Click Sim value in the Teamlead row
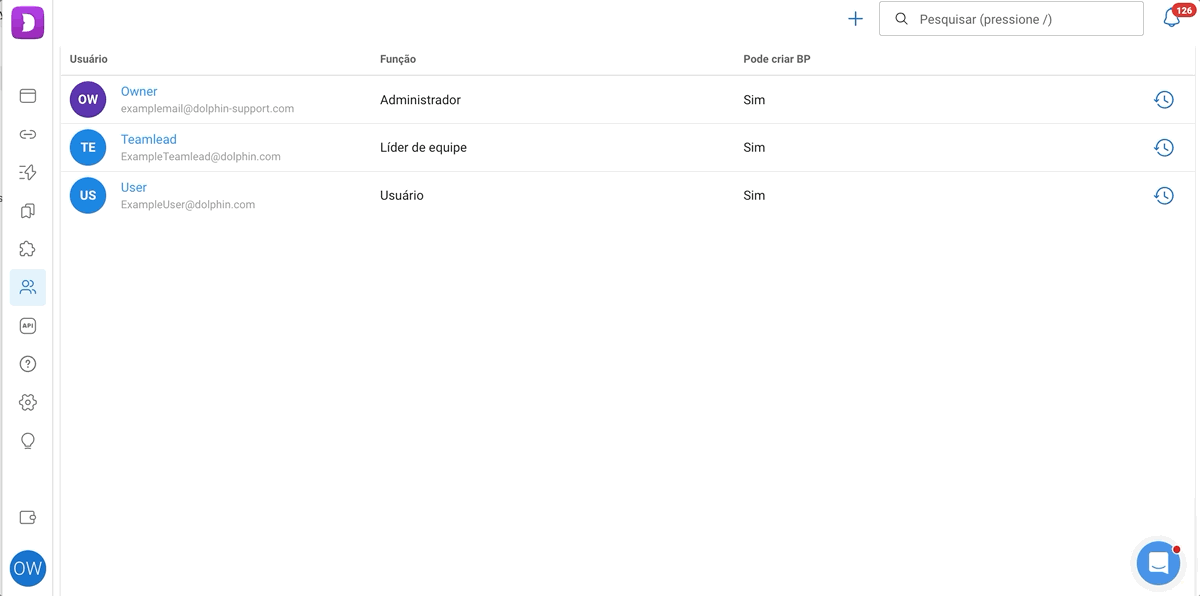Image resolution: width=1200 pixels, height=596 pixels. click(754, 148)
